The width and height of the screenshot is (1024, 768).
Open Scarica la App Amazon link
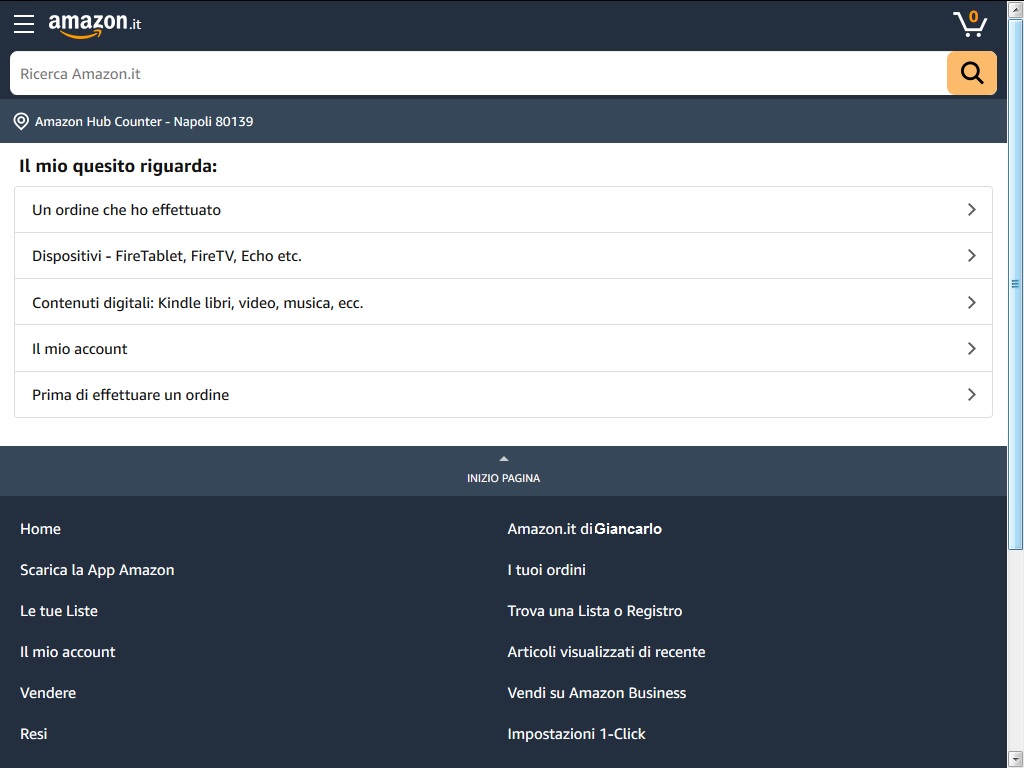97,570
